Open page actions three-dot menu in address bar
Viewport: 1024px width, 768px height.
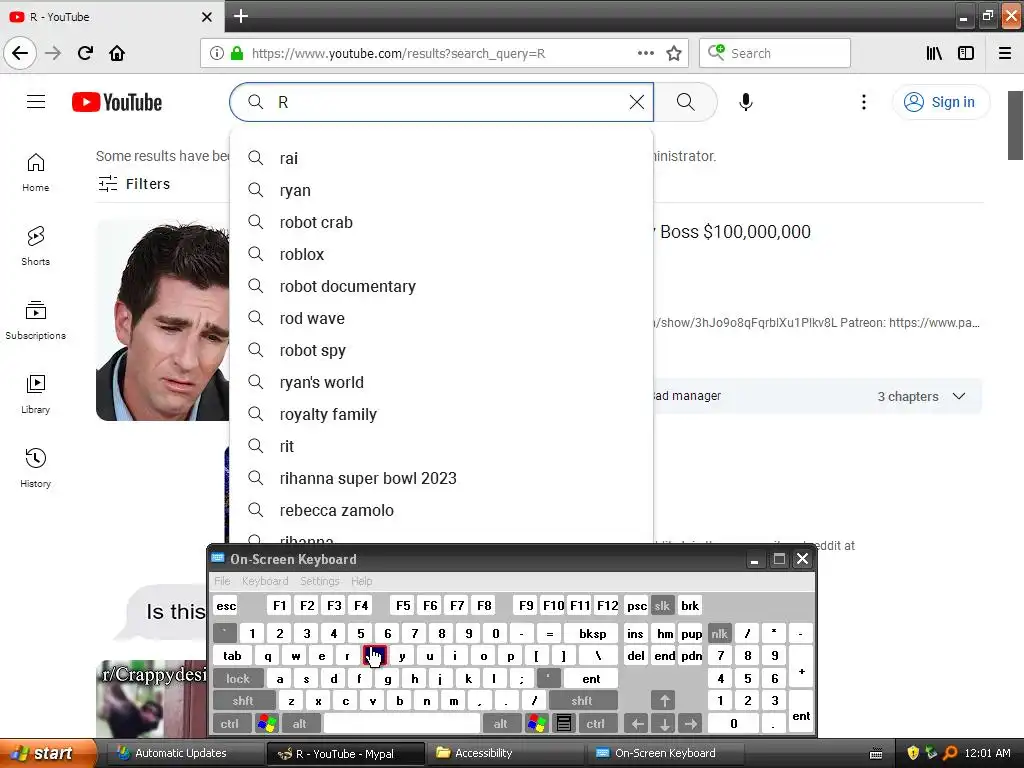point(645,53)
